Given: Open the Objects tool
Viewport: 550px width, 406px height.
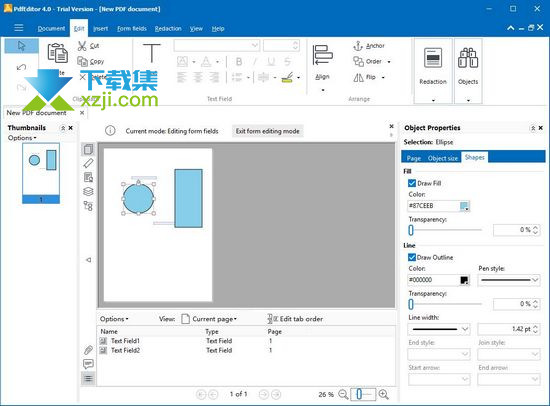Looking at the screenshot, I should coord(468,71).
